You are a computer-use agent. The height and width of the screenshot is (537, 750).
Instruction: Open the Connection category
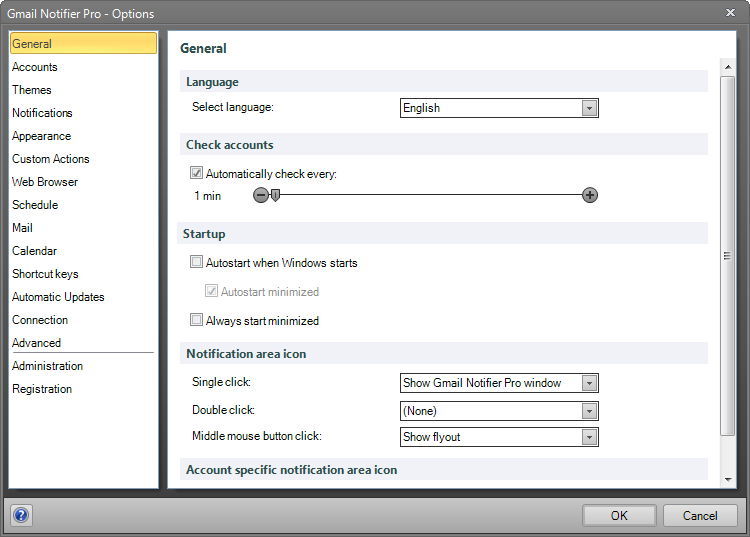pos(40,319)
